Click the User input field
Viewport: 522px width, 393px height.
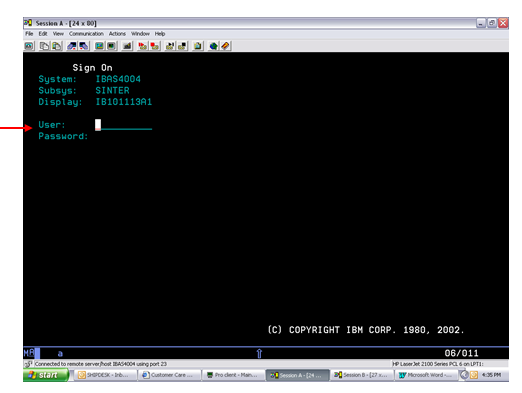[123, 125]
